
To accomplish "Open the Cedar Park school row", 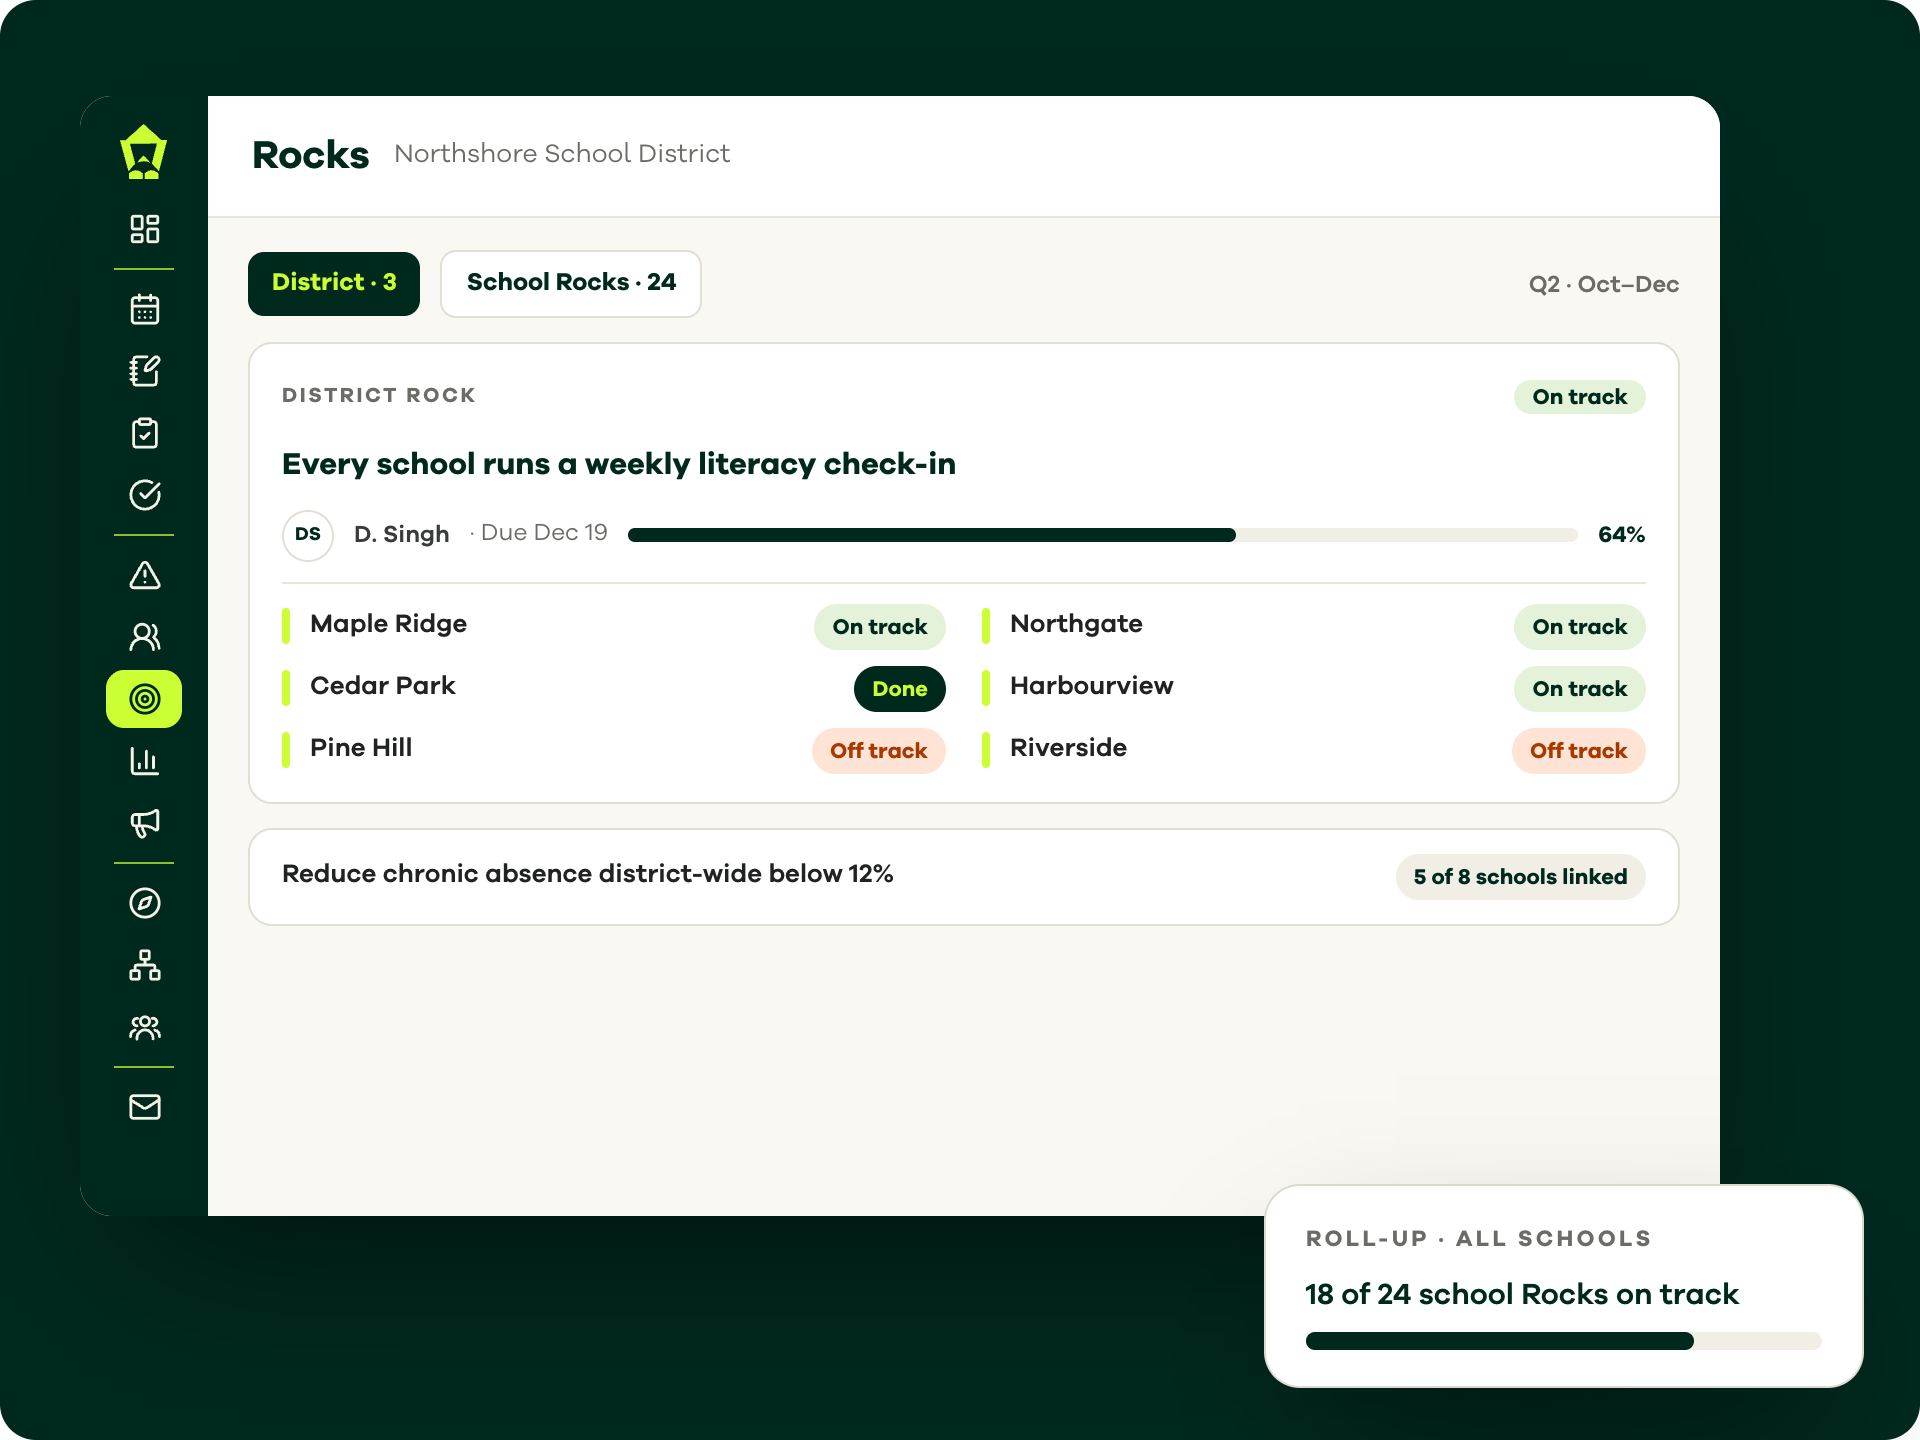I will click(x=614, y=688).
